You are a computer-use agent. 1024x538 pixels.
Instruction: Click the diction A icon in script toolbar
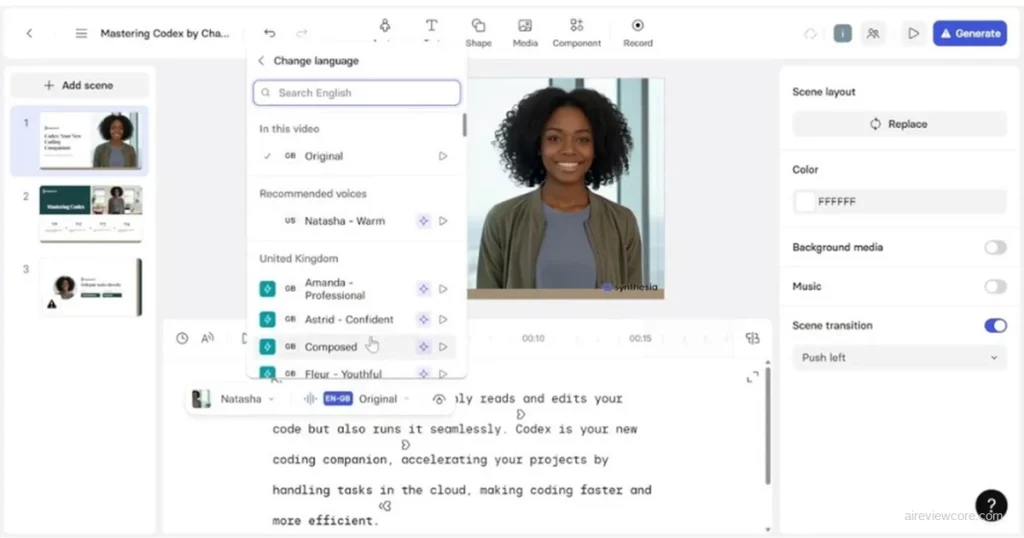pos(208,338)
